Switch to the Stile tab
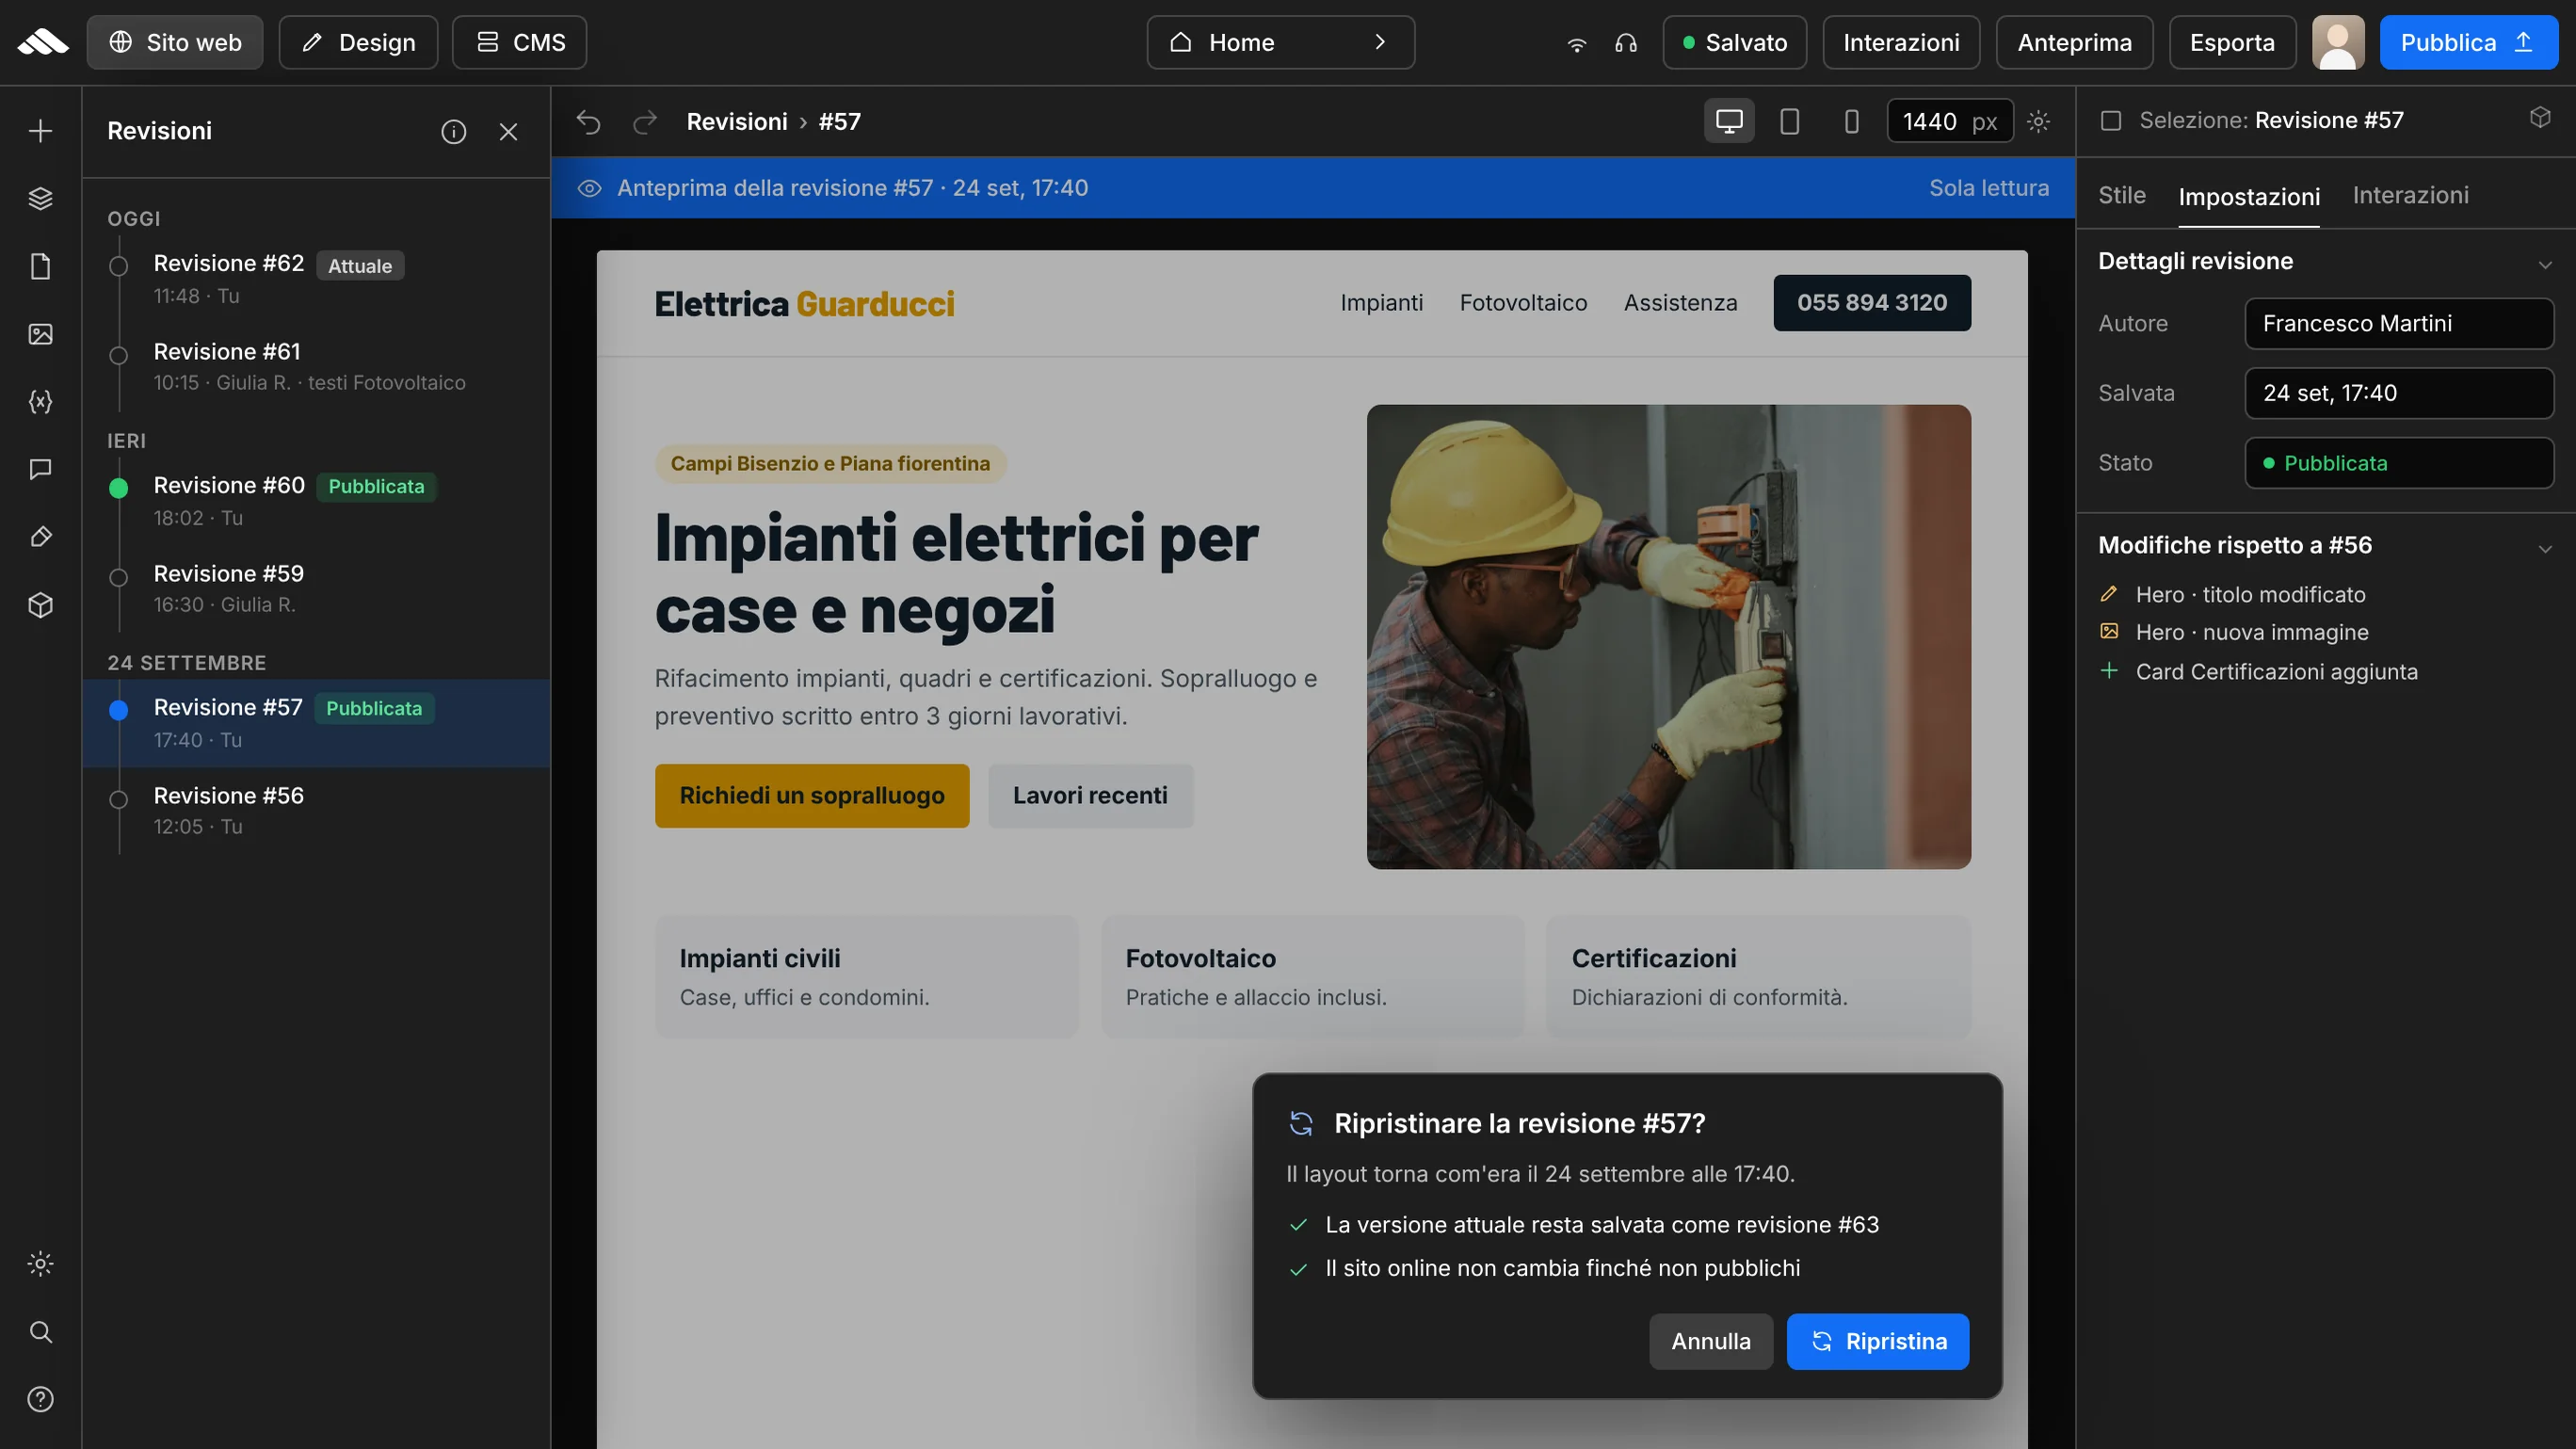Screen dimensions: 2576x1449 pos(2122,195)
